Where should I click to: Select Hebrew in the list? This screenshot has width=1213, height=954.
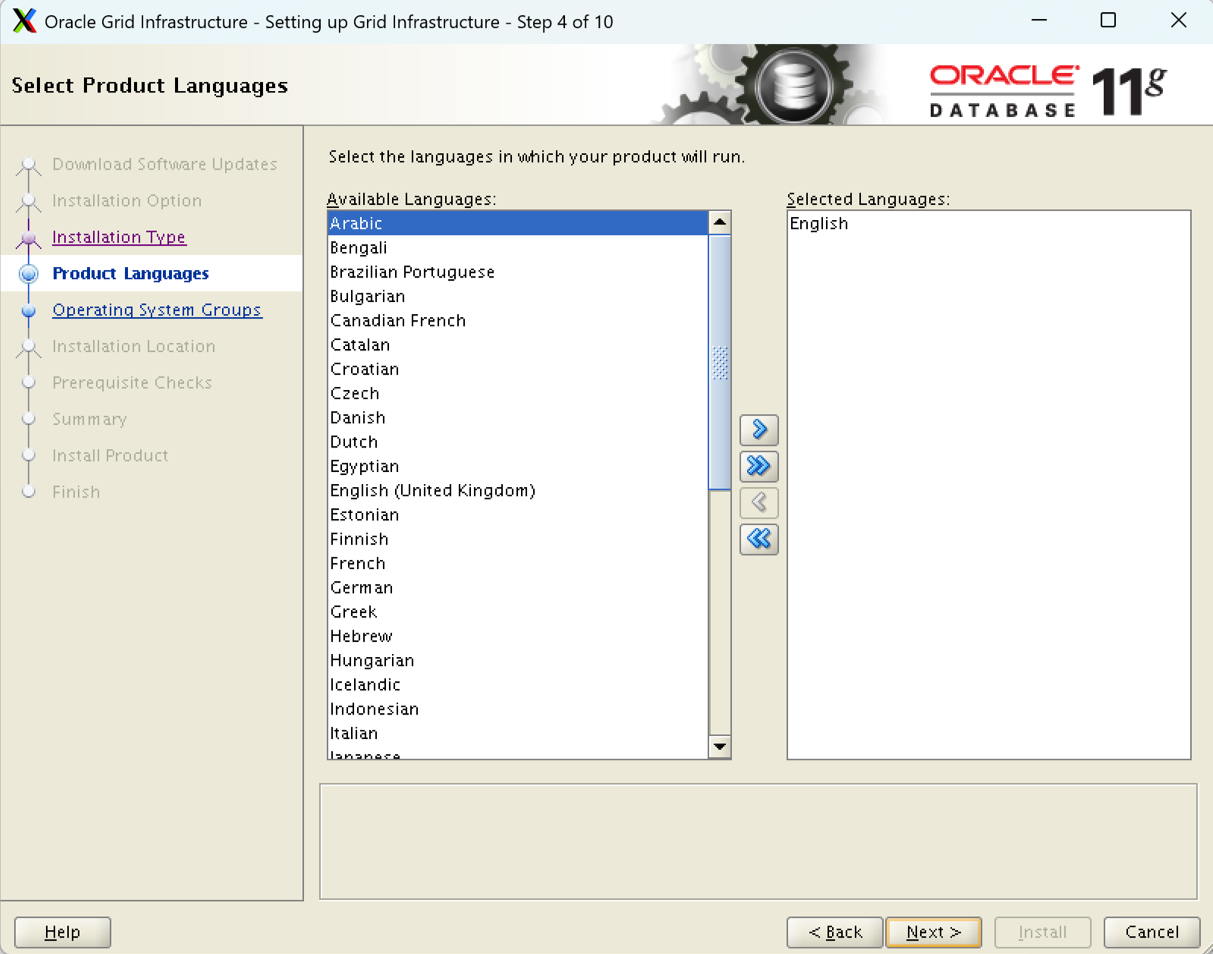pos(518,636)
